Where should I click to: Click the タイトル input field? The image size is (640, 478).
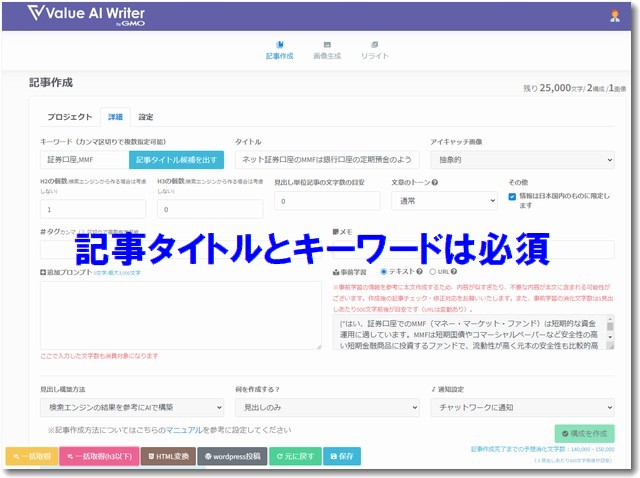coord(327,160)
